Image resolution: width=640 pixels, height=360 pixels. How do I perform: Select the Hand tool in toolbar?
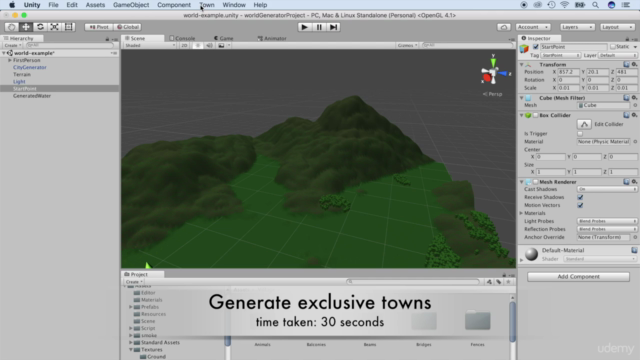tap(11, 27)
